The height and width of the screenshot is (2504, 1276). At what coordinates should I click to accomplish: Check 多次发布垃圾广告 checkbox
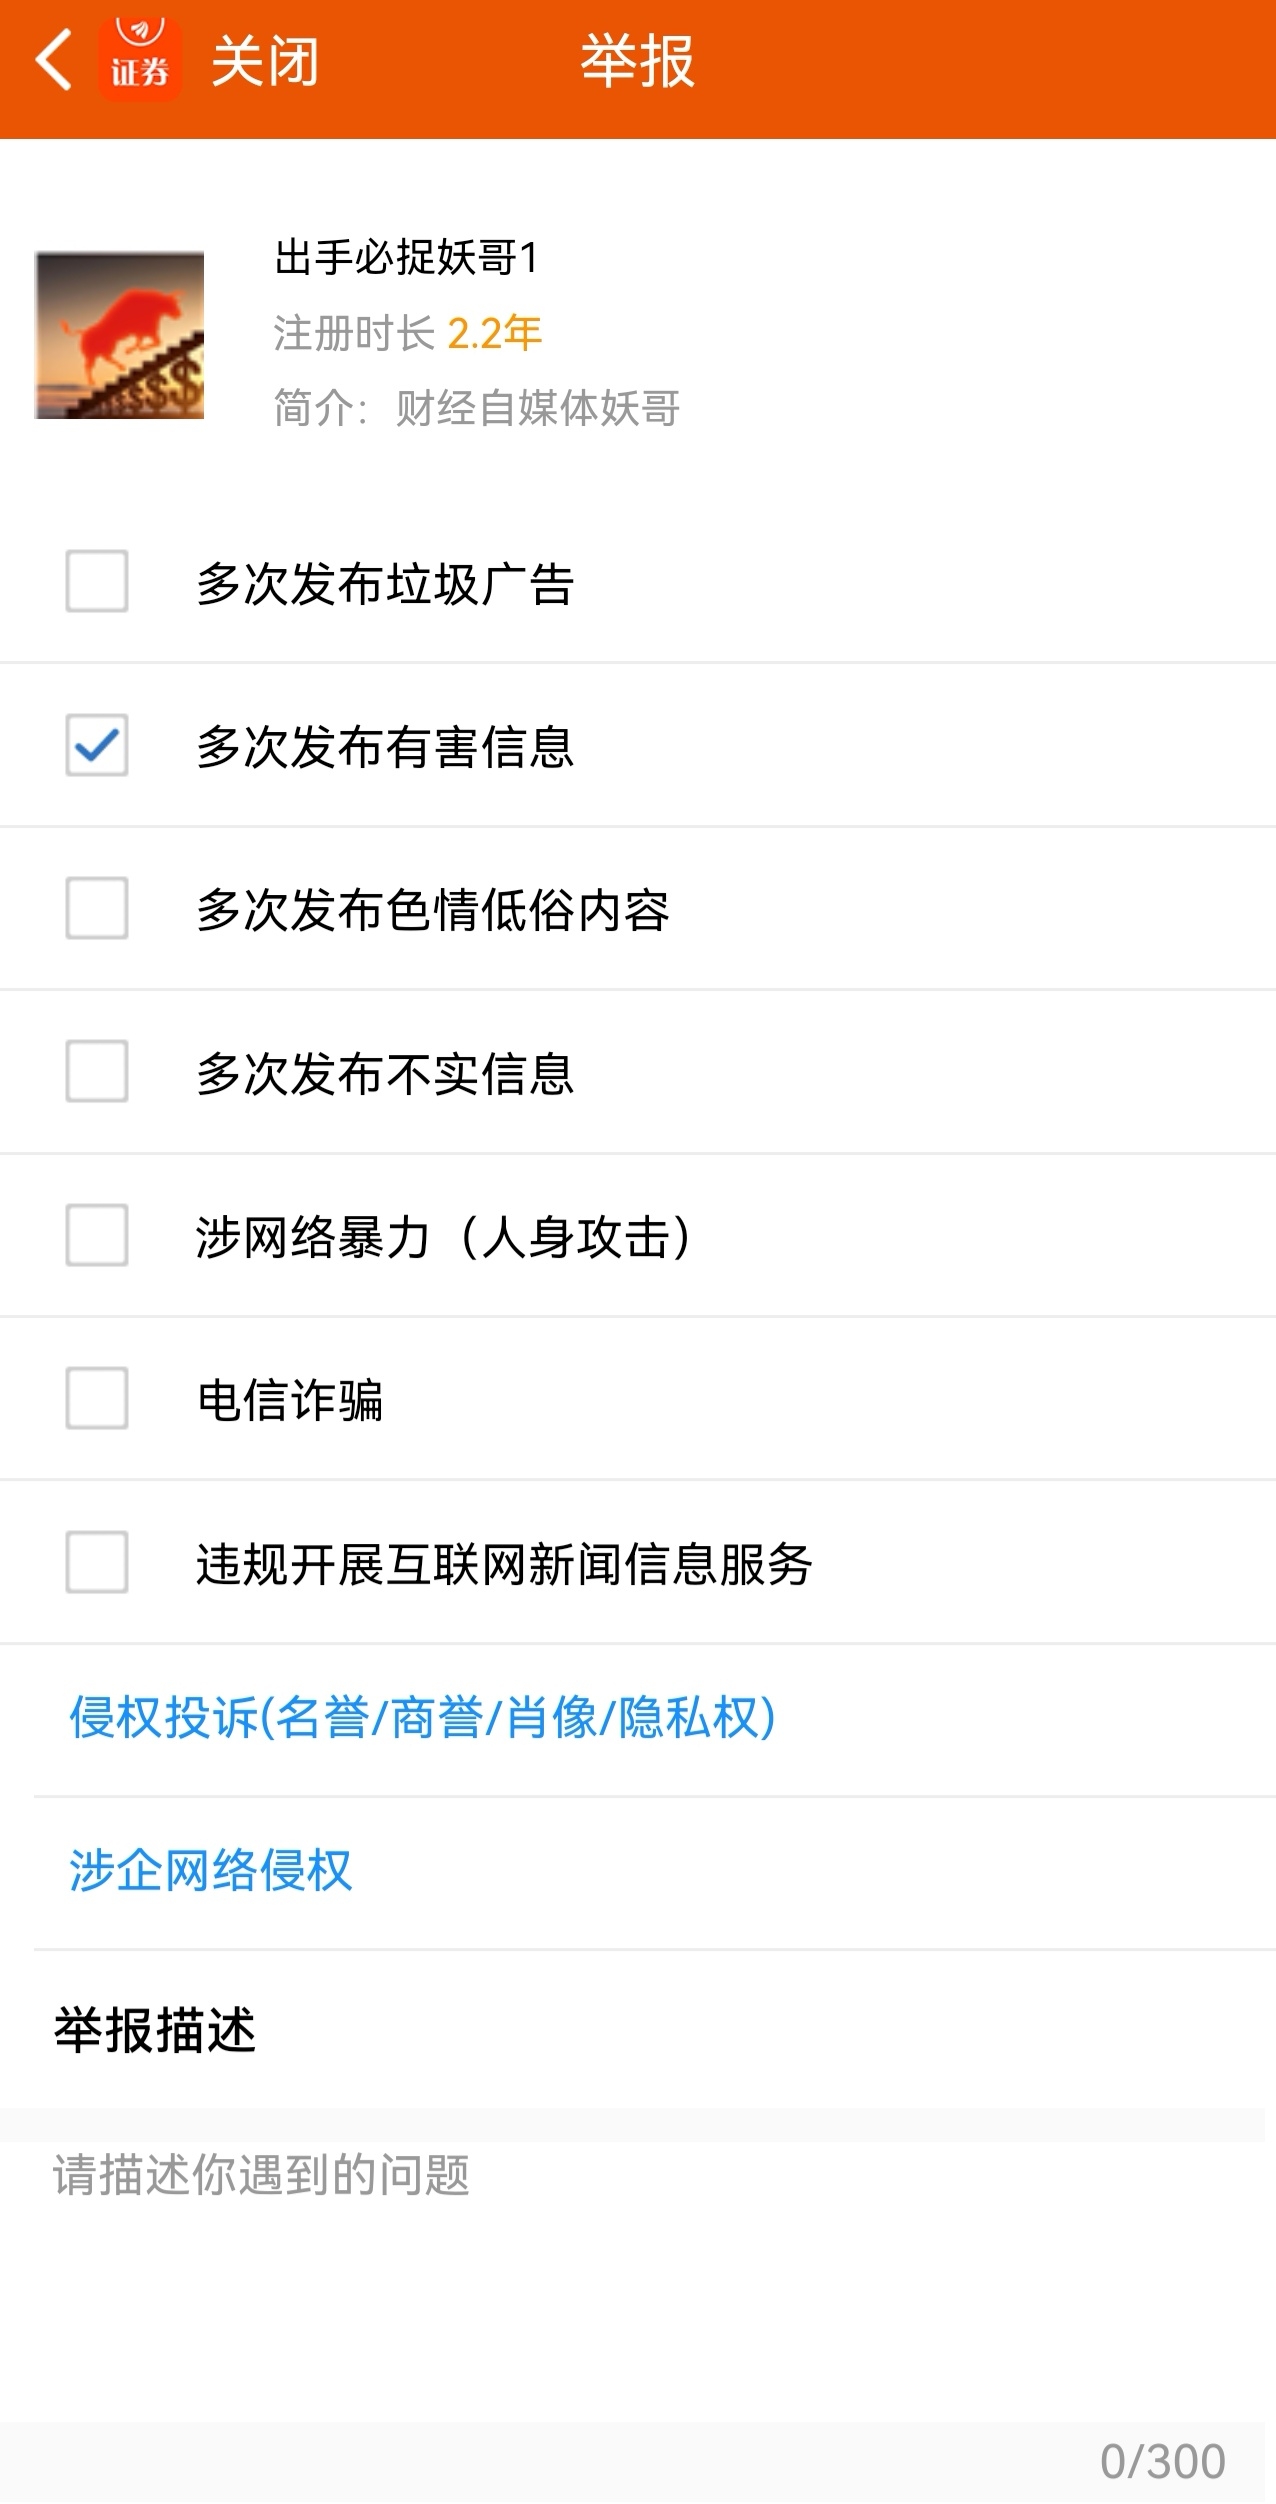tap(97, 580)
